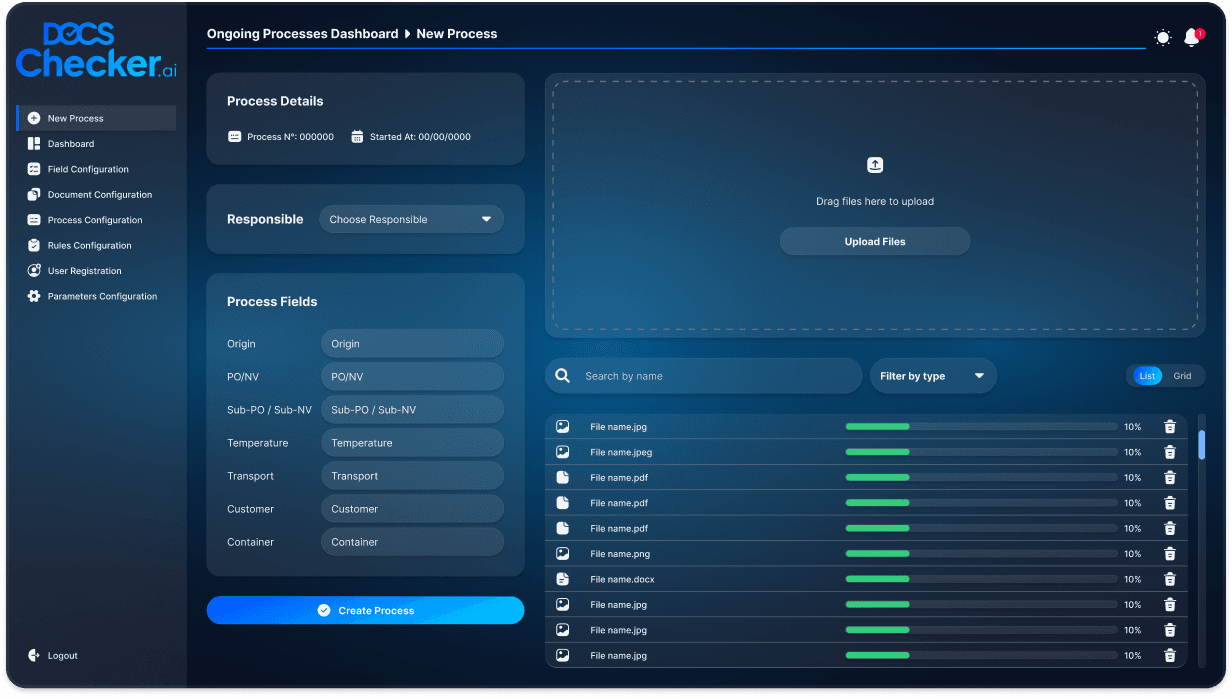Click the upload arrow icon in drop zone

[875, 165]
